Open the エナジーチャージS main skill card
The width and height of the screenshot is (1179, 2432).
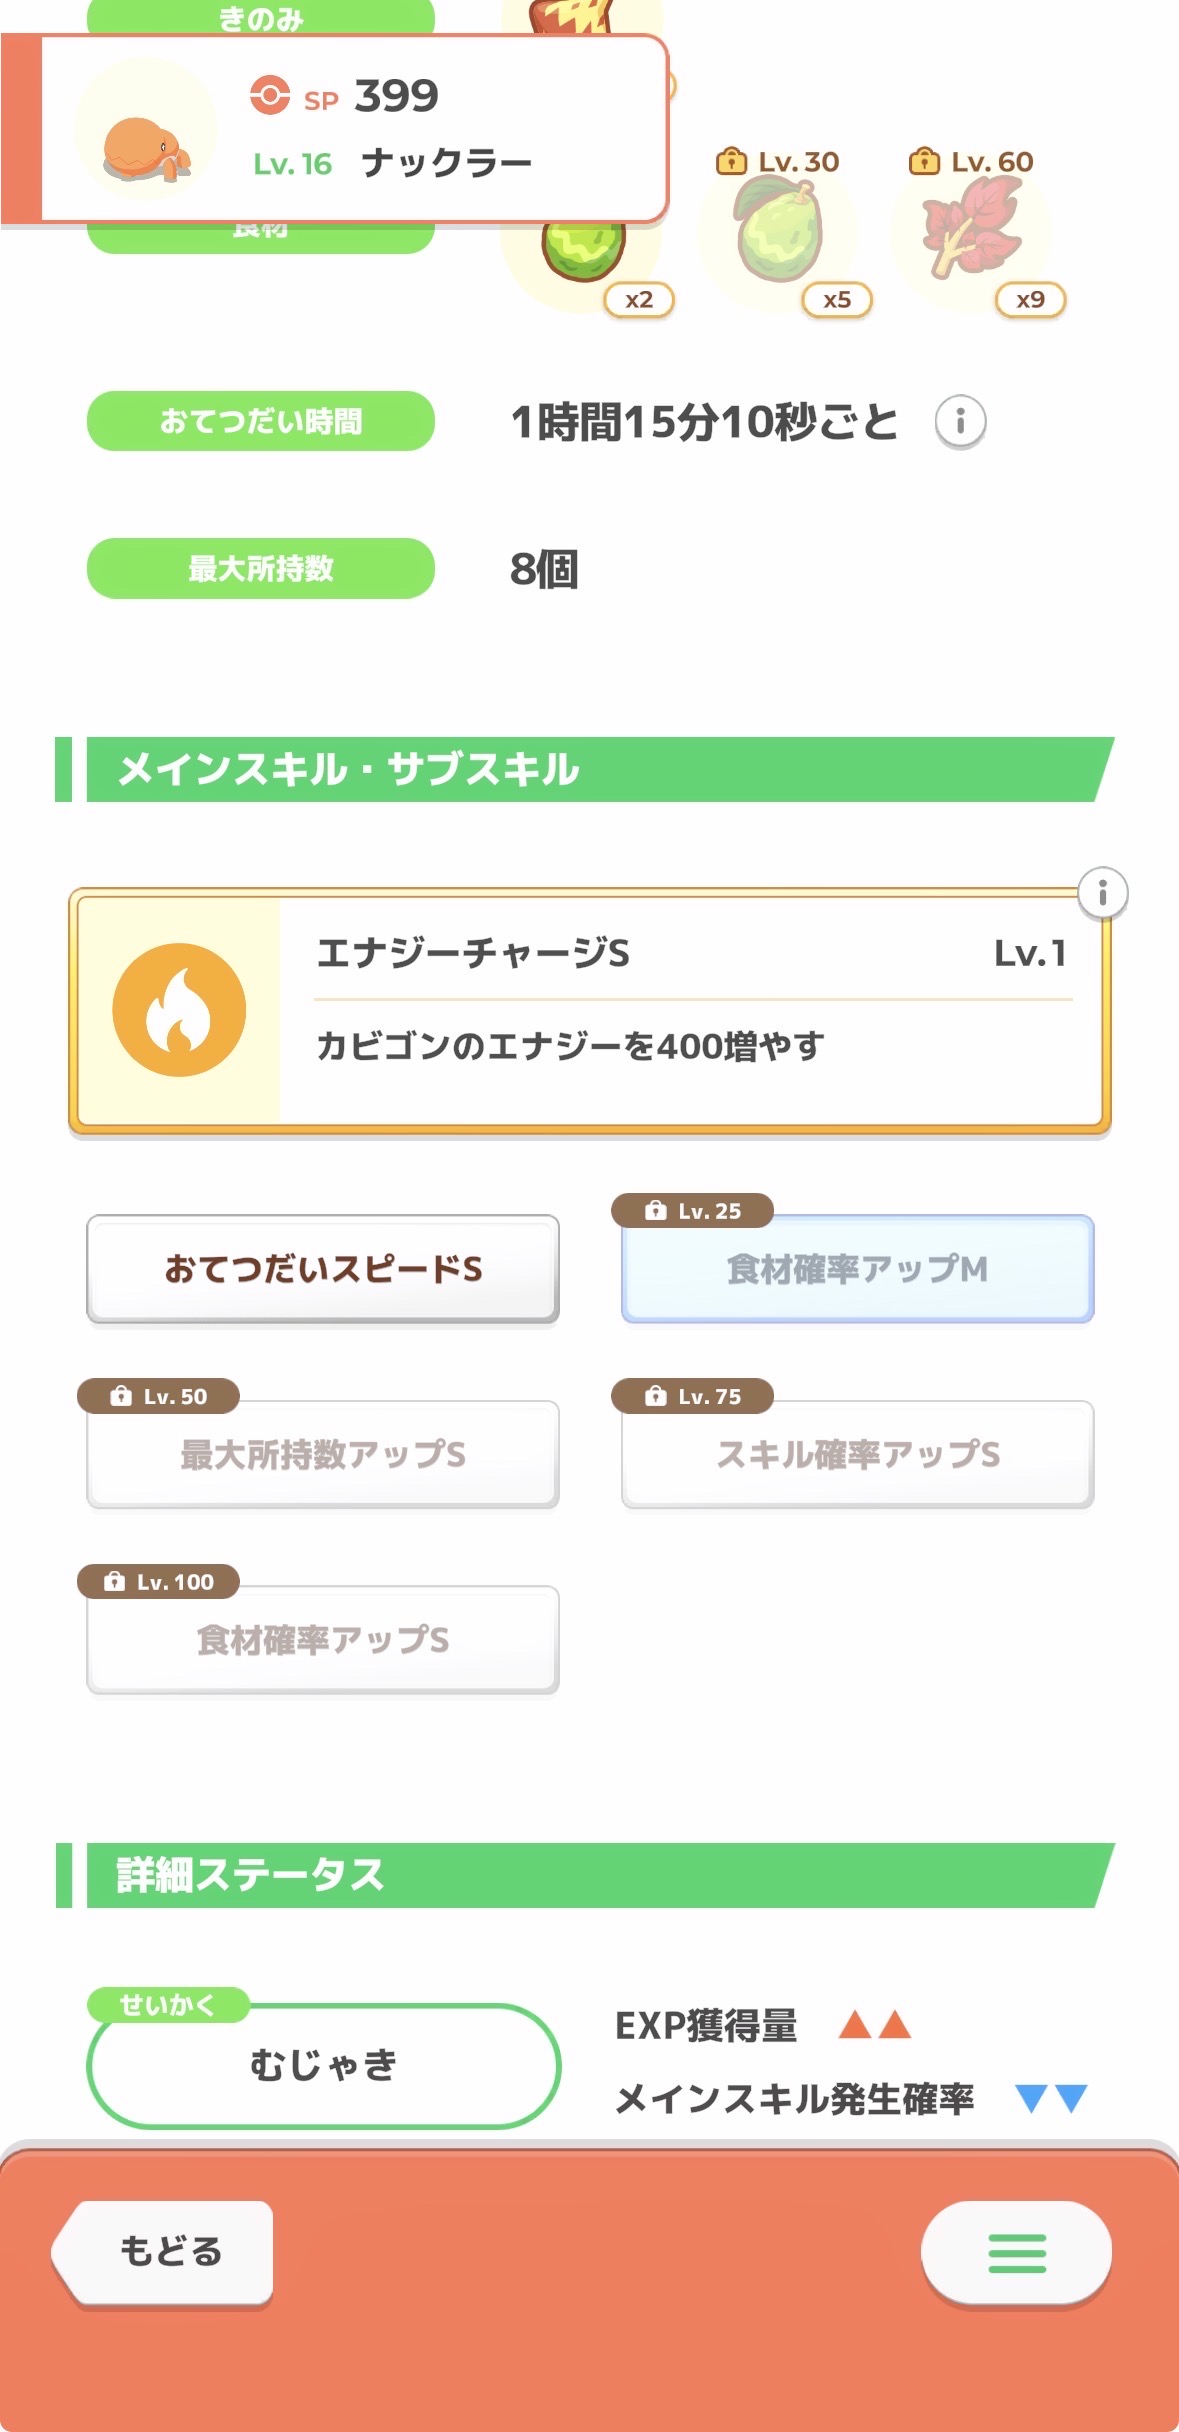pos(690,1010)
